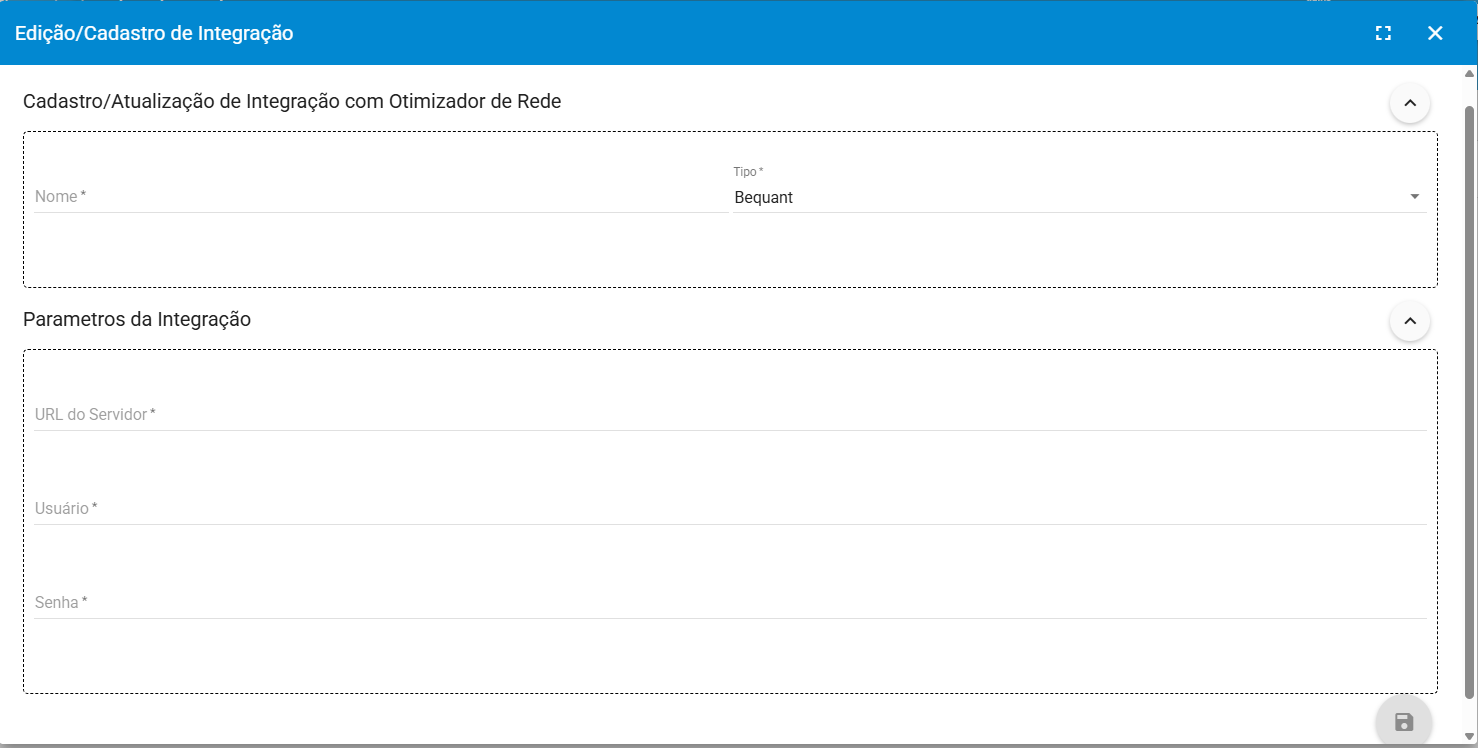
Task: Click the Usuário input field
Action: click(730, 508)
